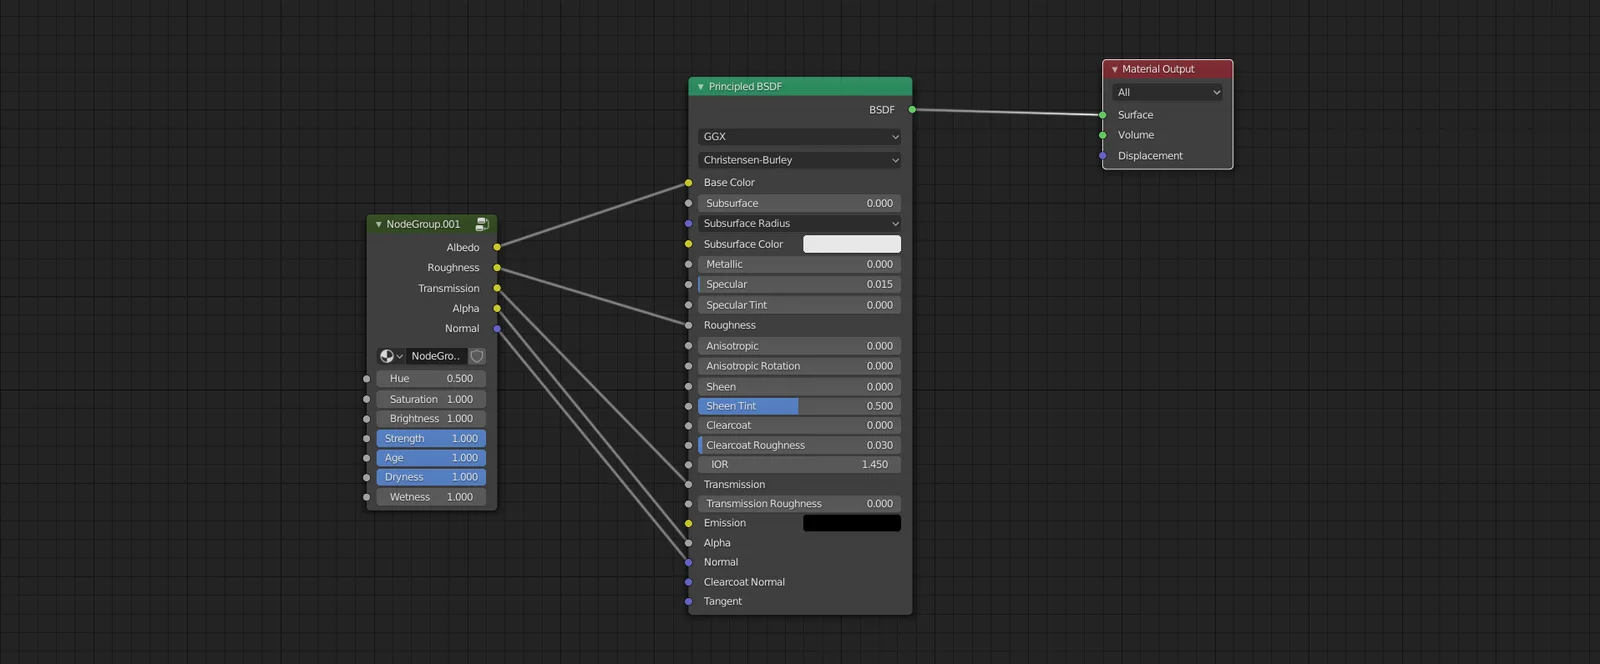Viewport: 1600px width, 664px height.
Task: Open the All render target dropdown
Action: point(1167,92)
